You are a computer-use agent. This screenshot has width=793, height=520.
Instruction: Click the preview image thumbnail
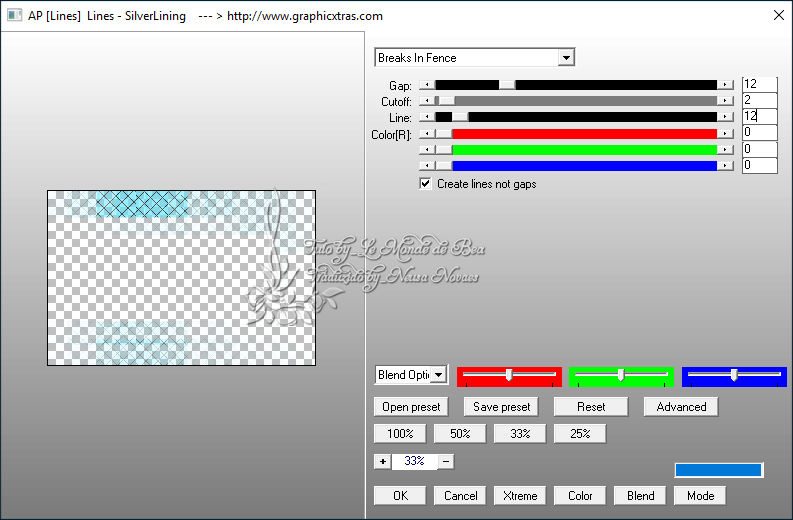[x=182, y=278]
